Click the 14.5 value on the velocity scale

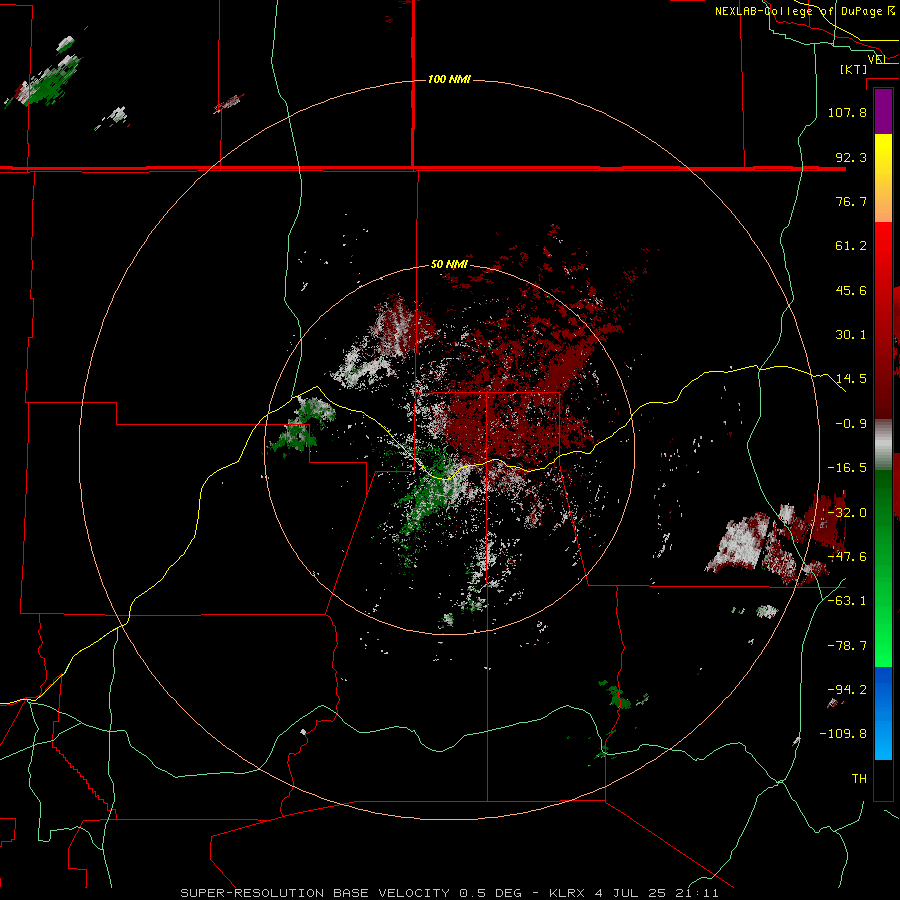point(851,379)
